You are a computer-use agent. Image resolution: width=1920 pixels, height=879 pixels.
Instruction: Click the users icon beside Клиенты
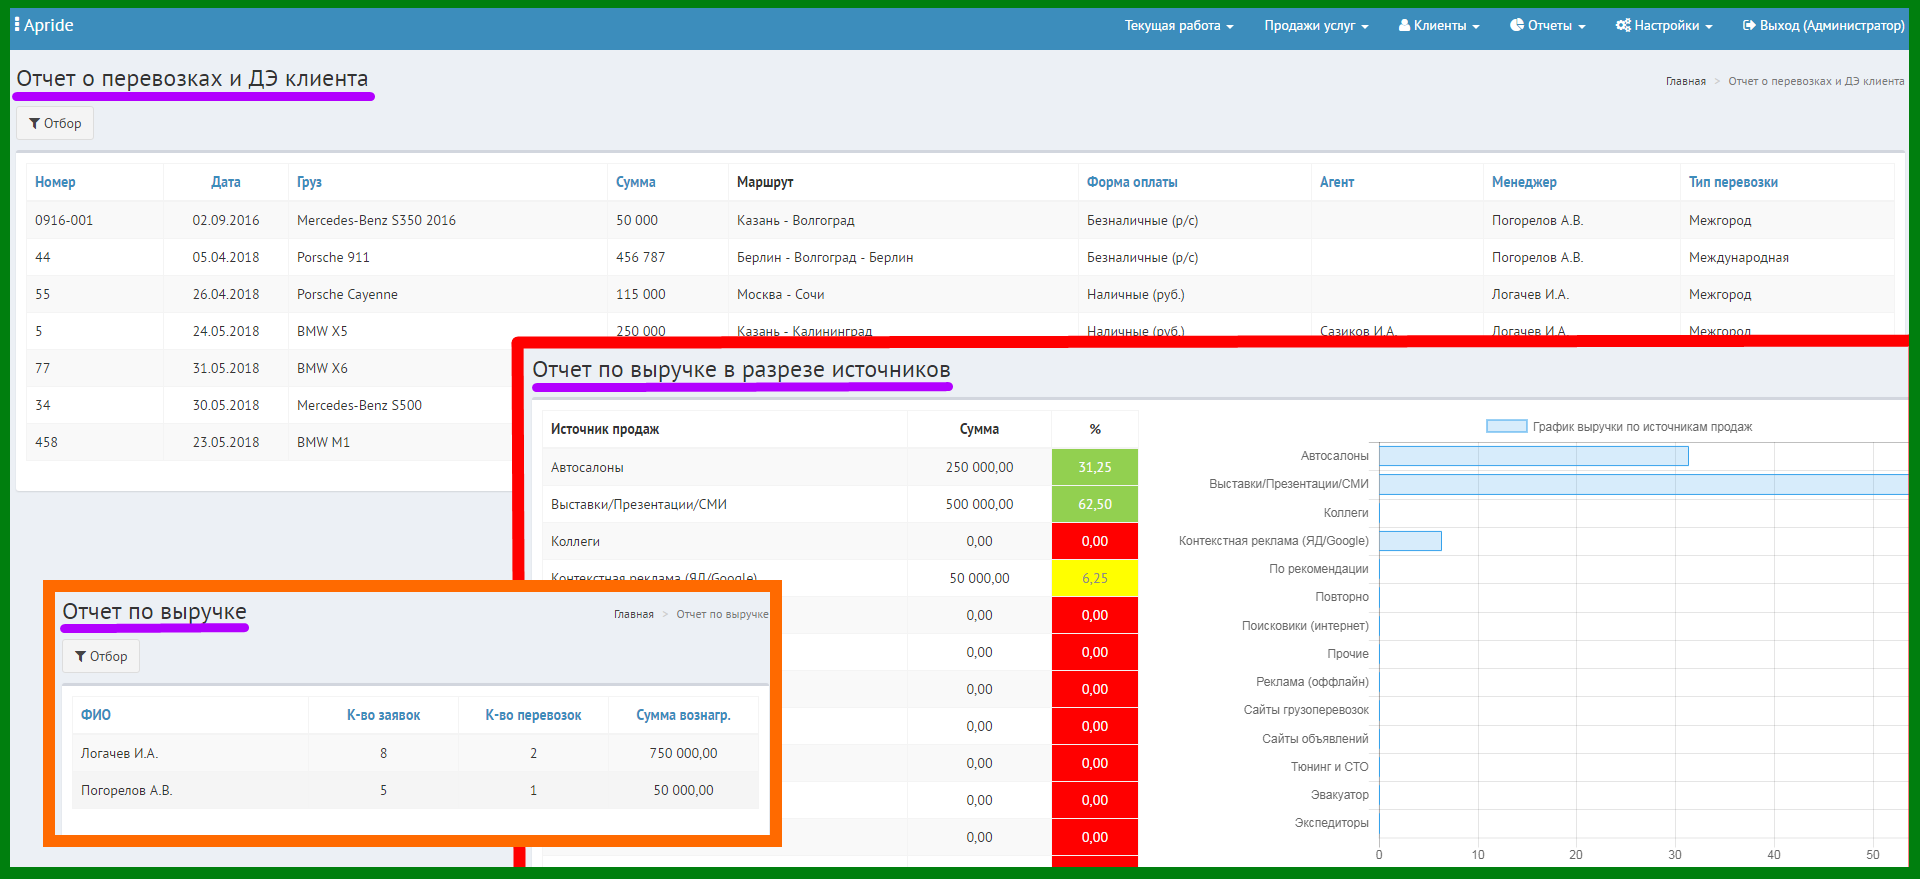[1404, 25]
